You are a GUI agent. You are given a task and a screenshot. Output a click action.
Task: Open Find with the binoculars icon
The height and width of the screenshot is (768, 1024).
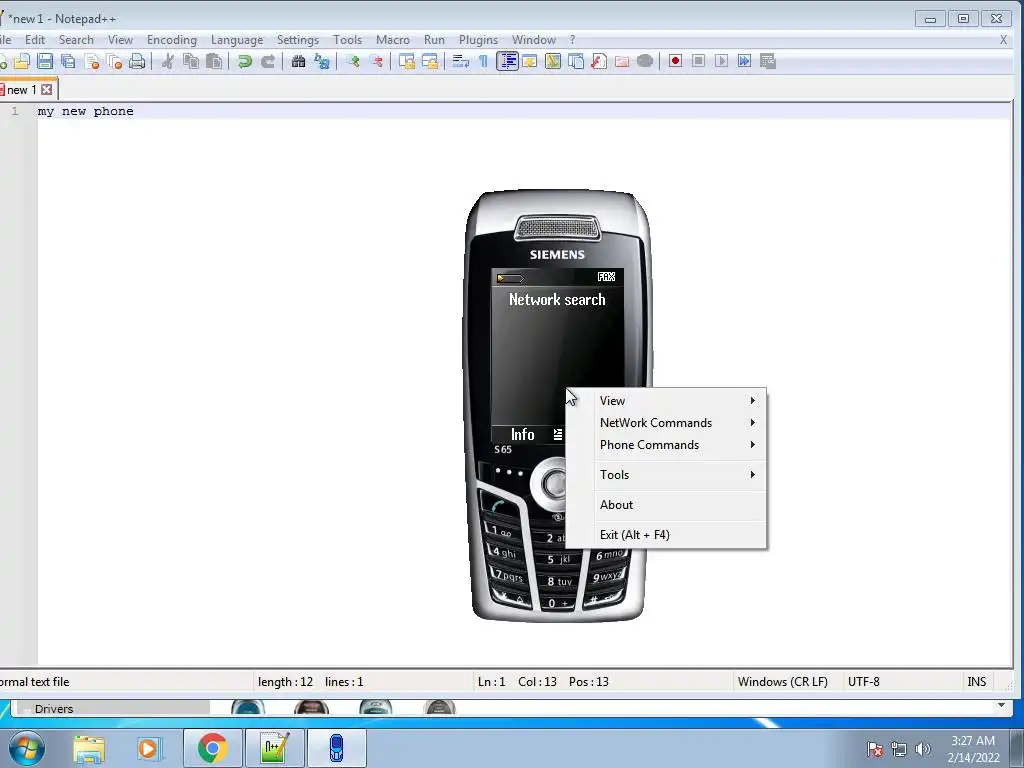tap(298, 61)
